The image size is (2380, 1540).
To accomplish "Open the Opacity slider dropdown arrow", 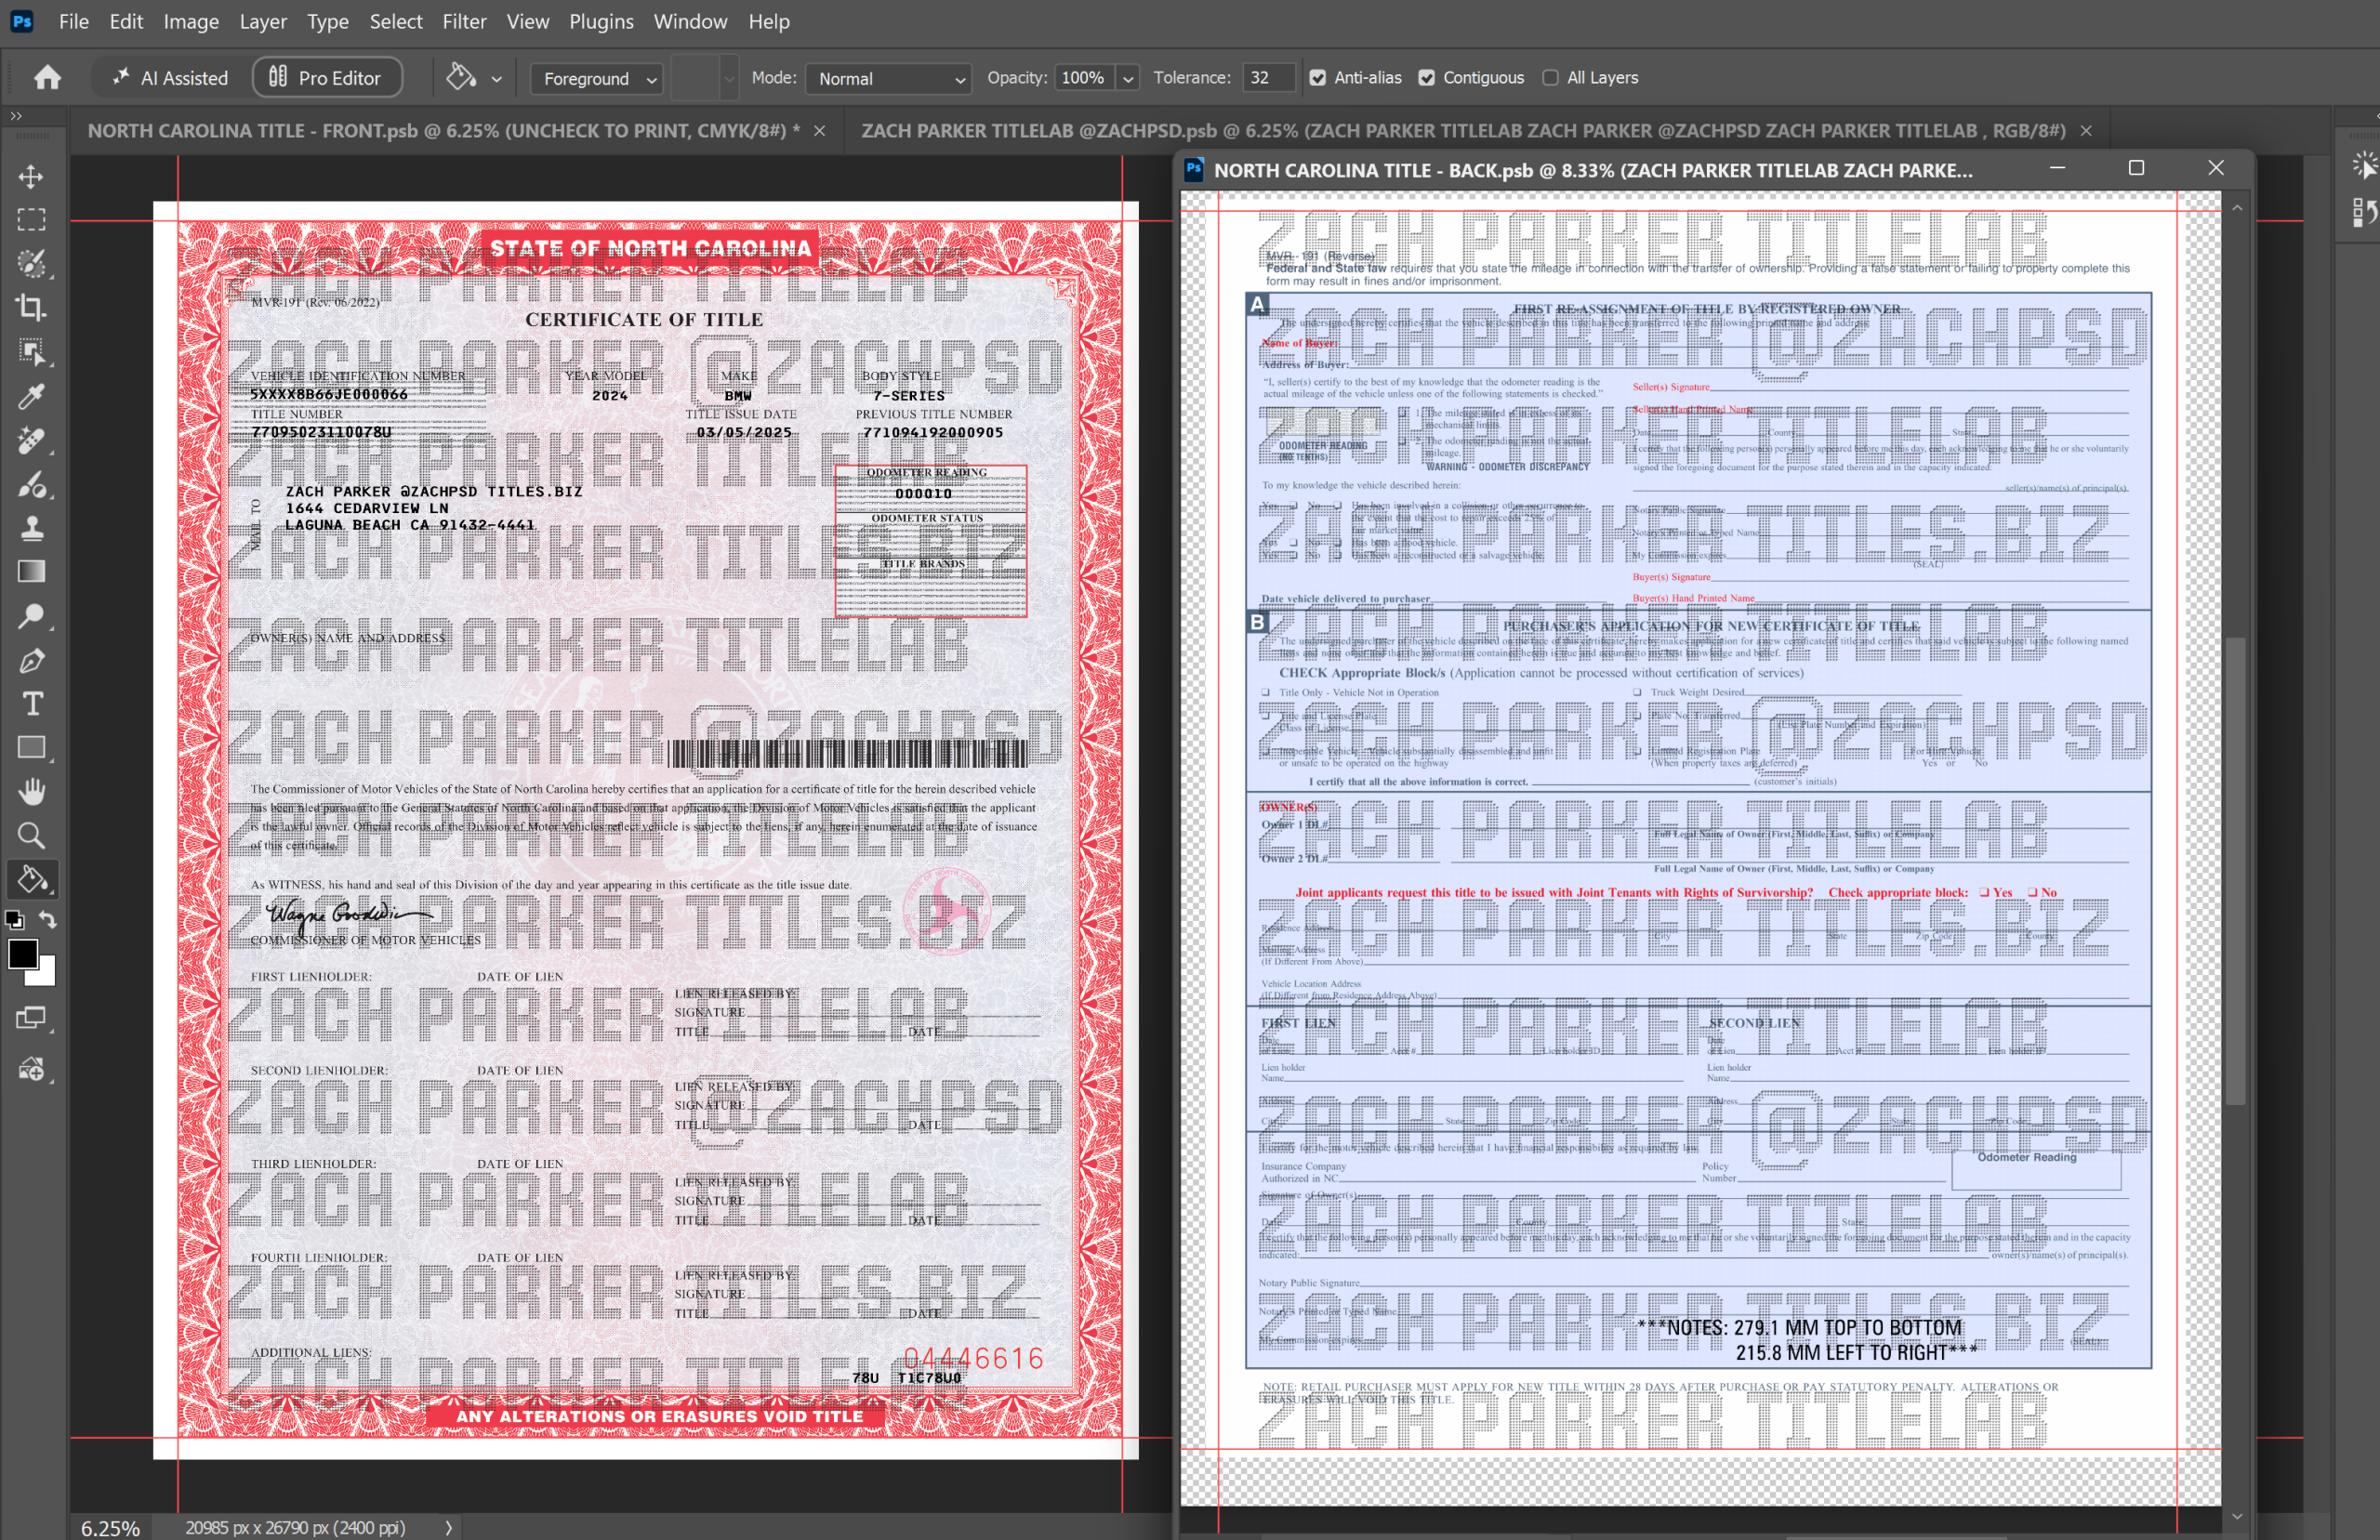I will coord(1128,78).
